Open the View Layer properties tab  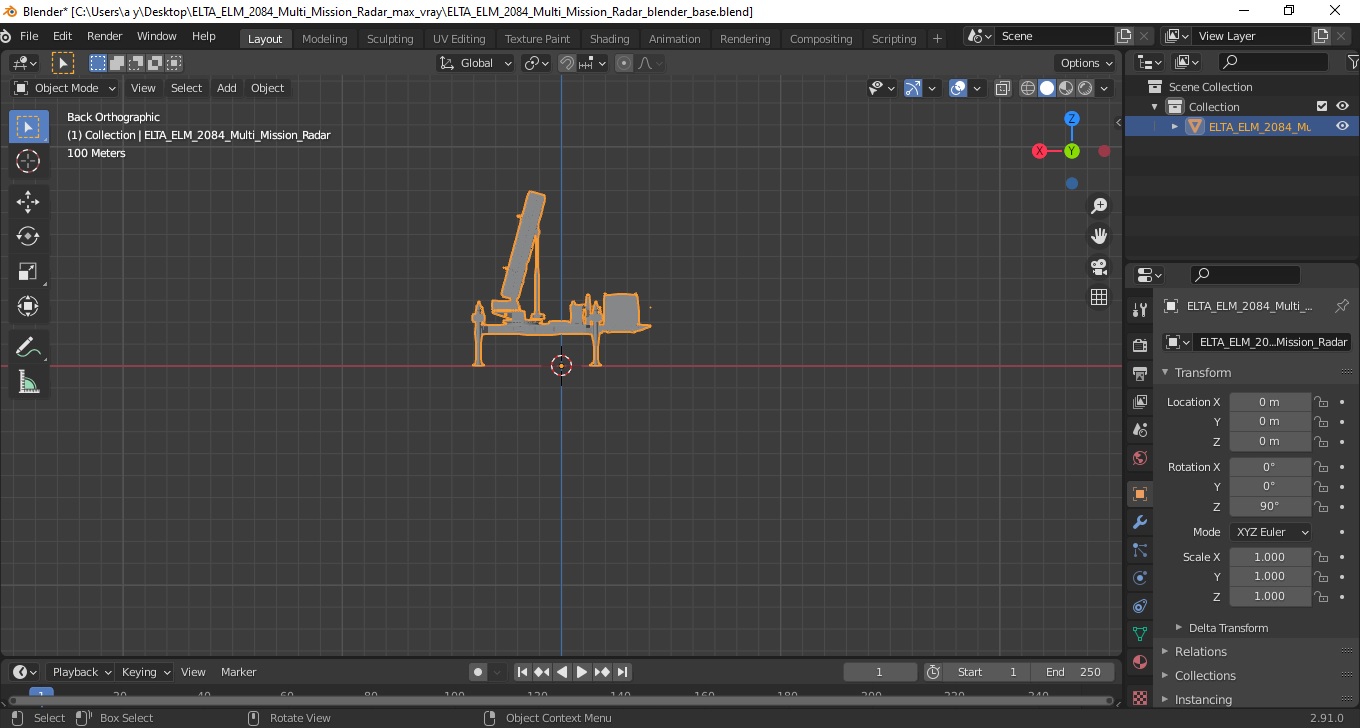pyautogui.click(x=1140, y=401)
